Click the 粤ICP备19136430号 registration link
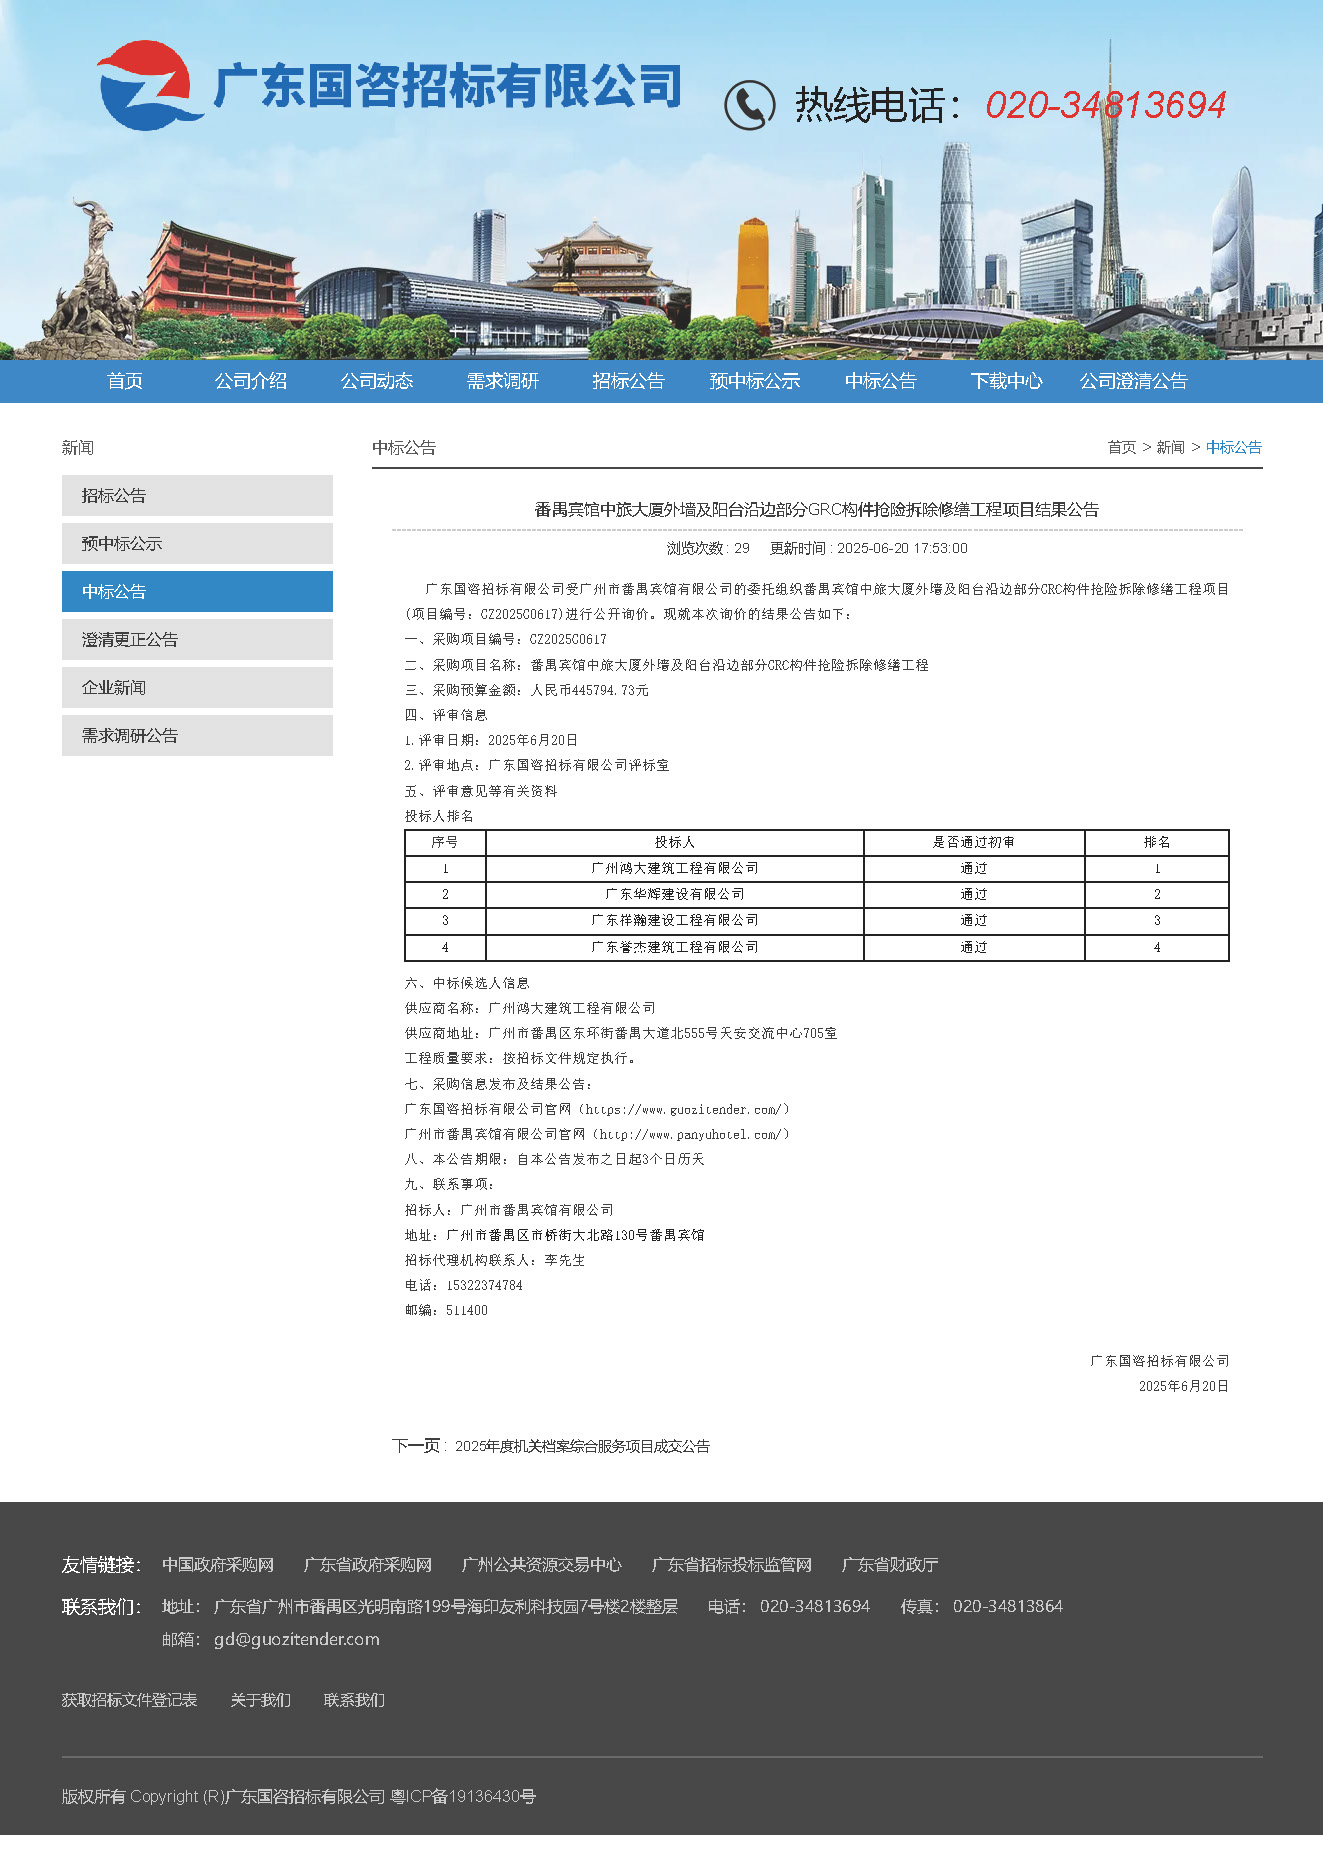The width and height of the screenshot is (1323, 1871). (463, 1796)
